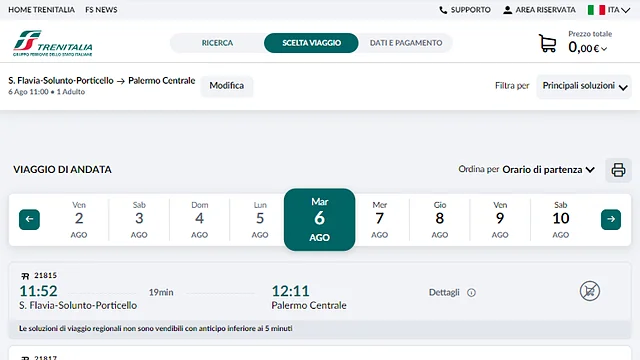Image resolution: width=640 pixels, height=360 pixels.
Task: Click the Modifica button
Action: (x=227, y=86)
